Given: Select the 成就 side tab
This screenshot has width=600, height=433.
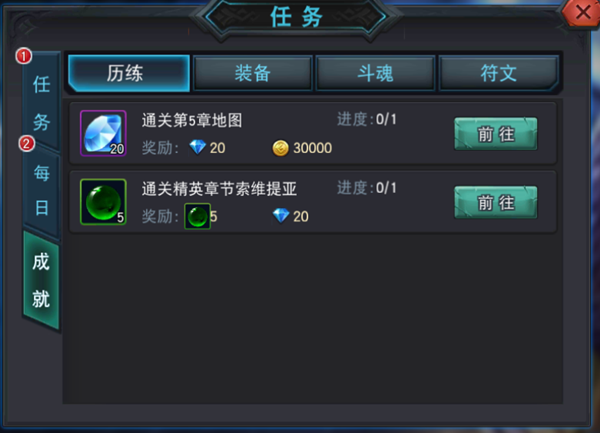Looking at the screenshot, I should (x=41, y=280).
